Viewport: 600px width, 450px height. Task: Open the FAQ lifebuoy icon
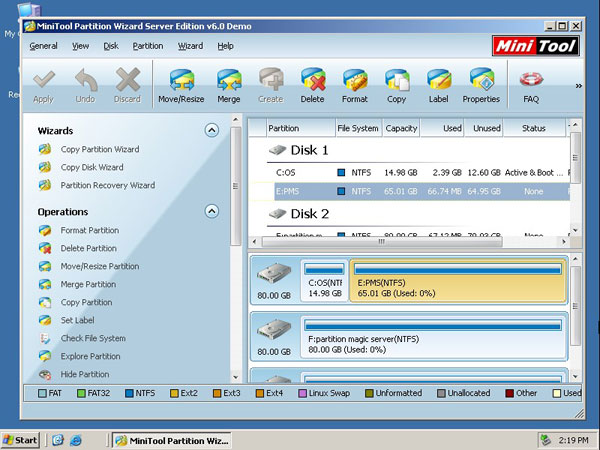pos(531,79)
